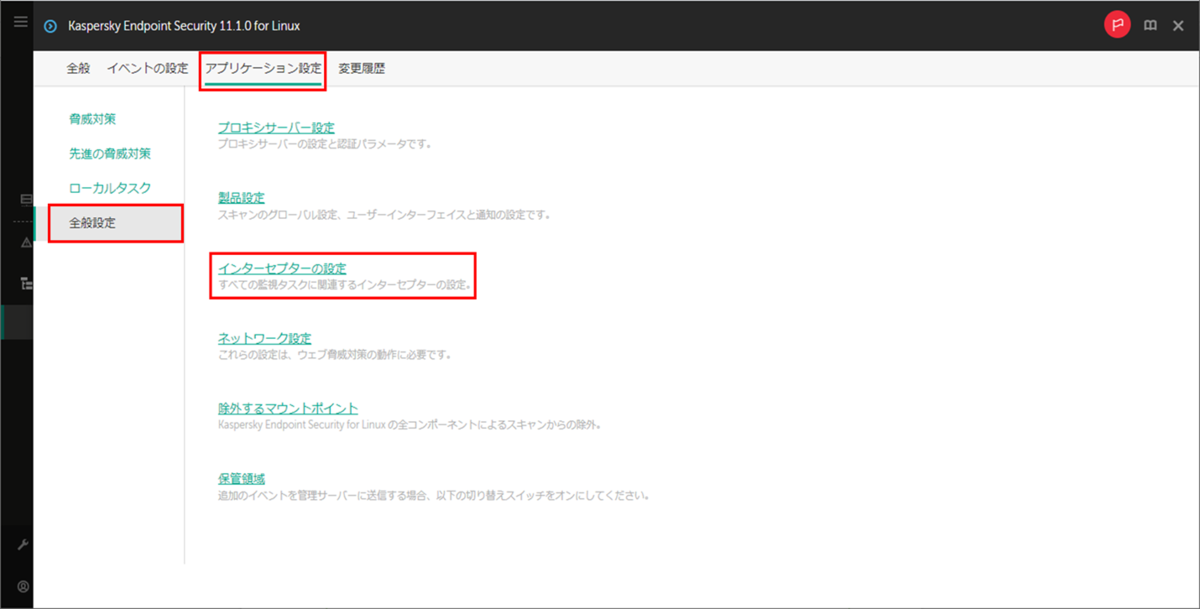Open the プロキシサーバー設定 link
The height and width of the screenshot is (609, 1200).
(277, 127)
